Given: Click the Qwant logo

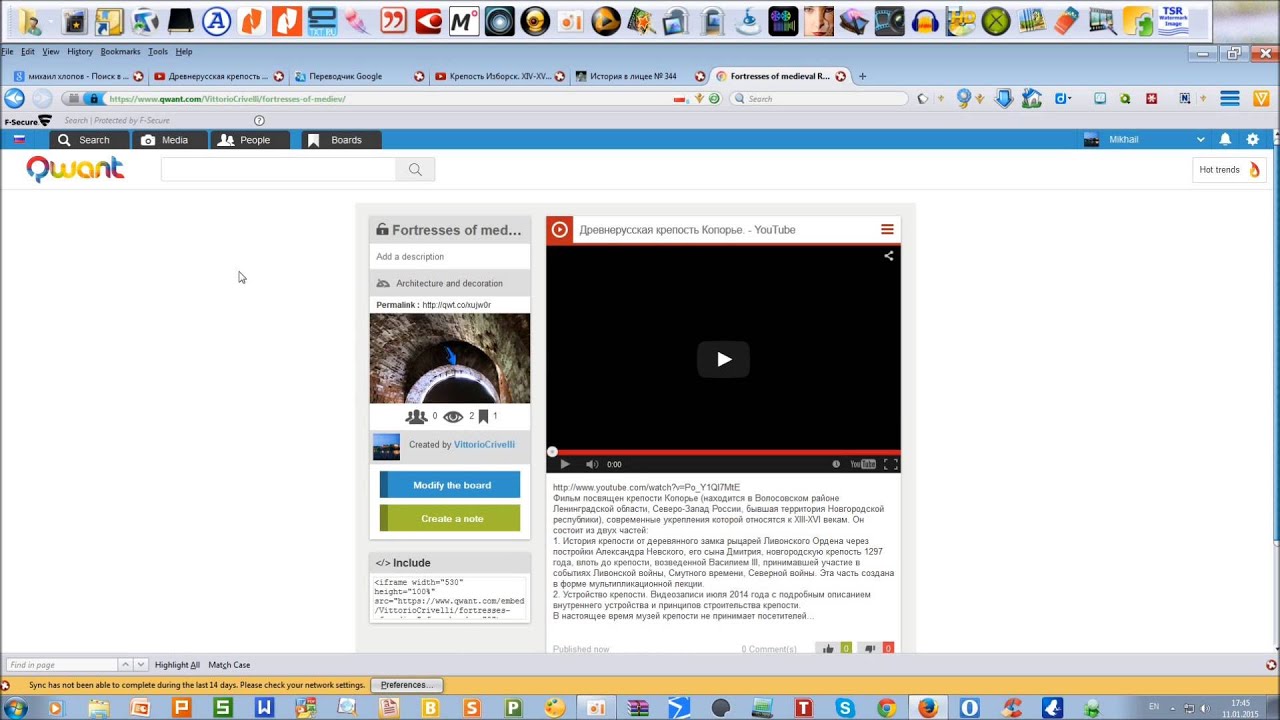Looking at the screenshot, I should coord(75,169).
